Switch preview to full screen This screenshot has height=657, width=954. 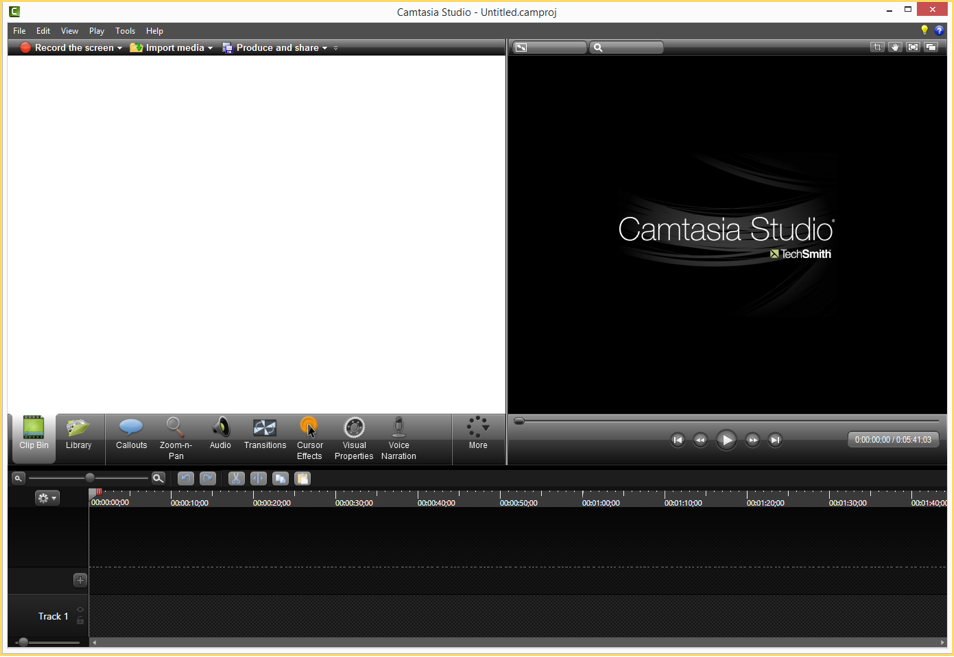(x=913, y=47)
